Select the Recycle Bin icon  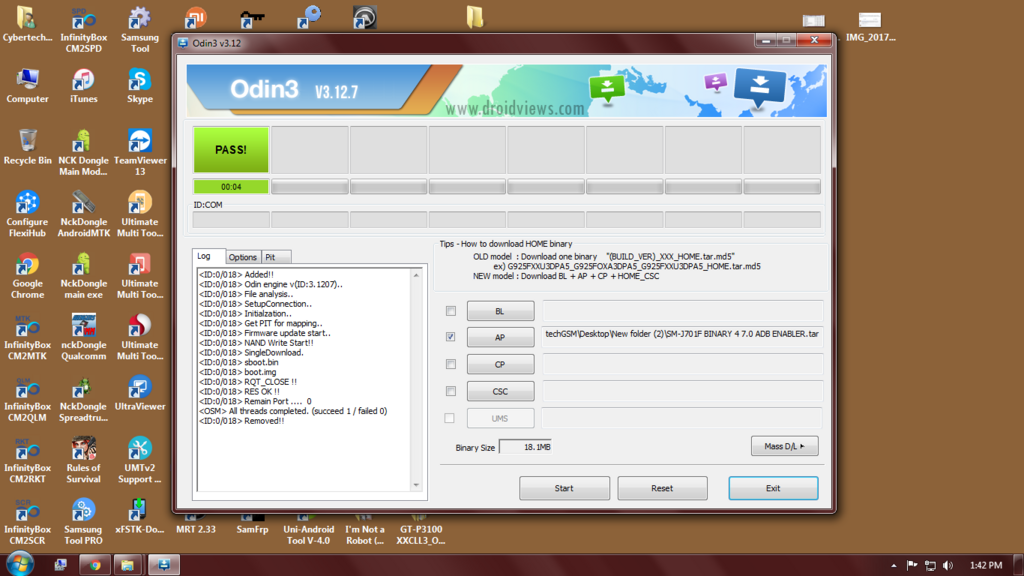coord(27,147)
